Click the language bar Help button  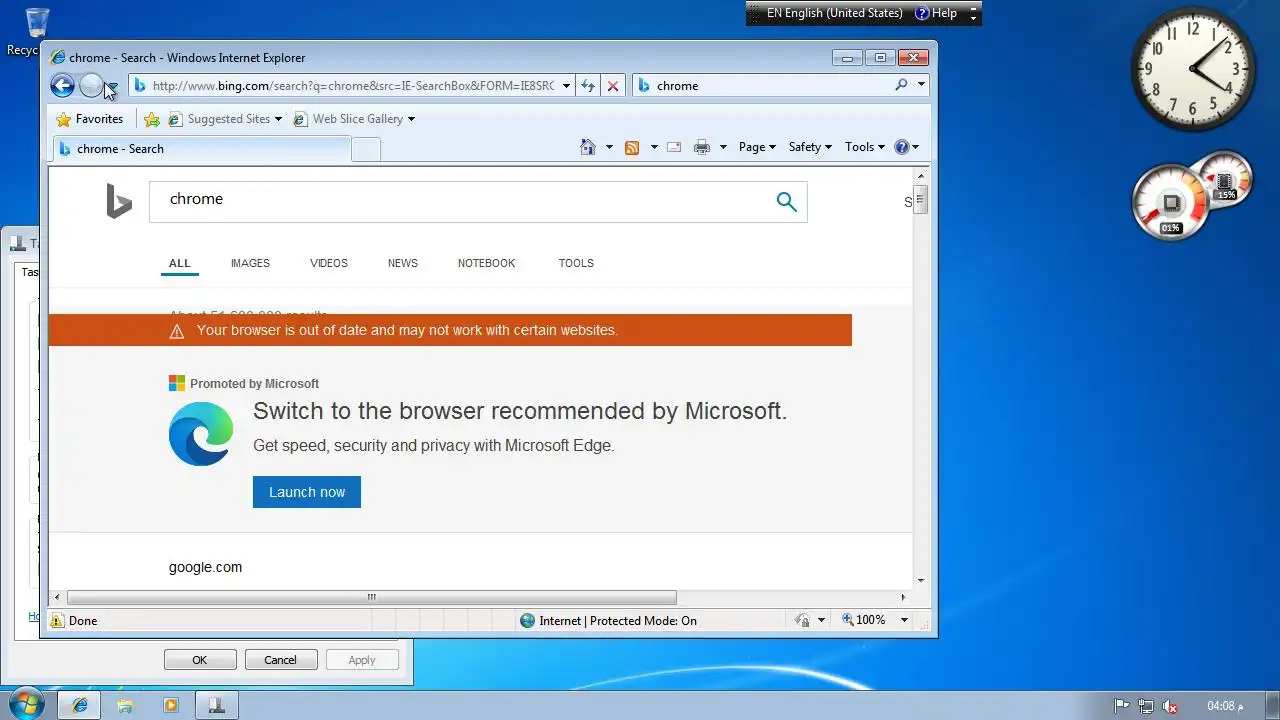[937, 13]
